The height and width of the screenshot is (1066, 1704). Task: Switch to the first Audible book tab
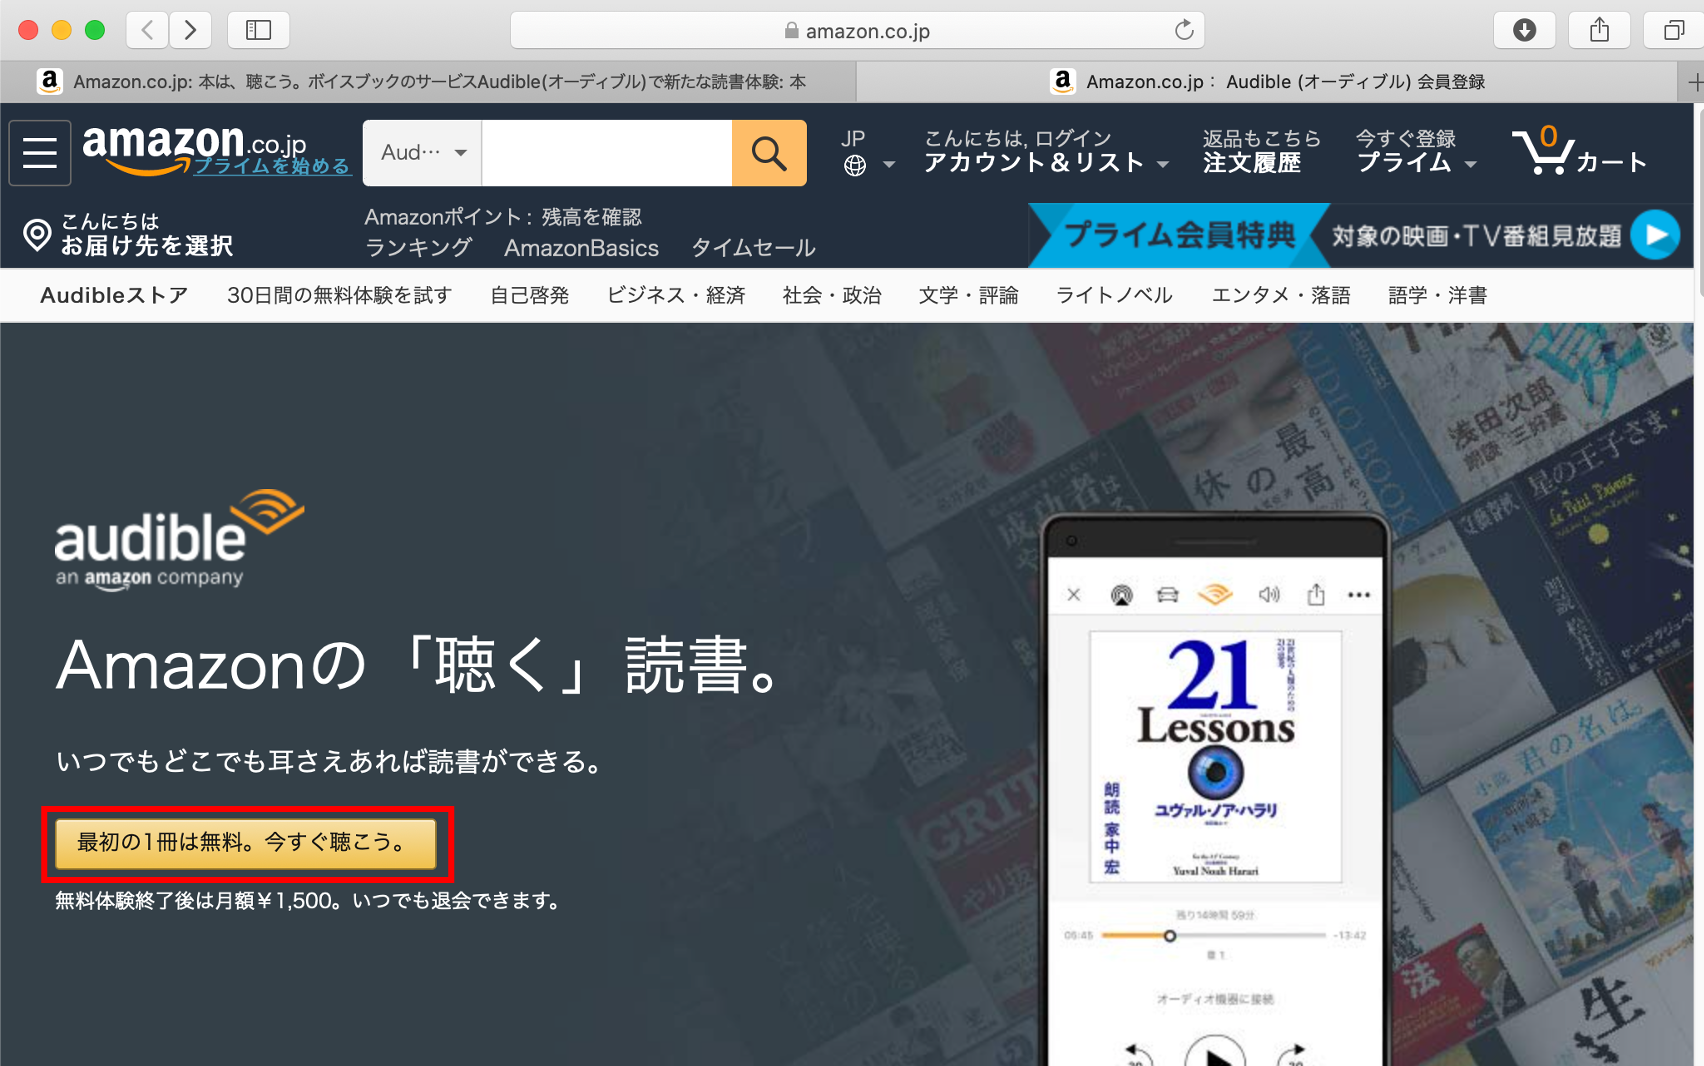click(x=428, y=82)
